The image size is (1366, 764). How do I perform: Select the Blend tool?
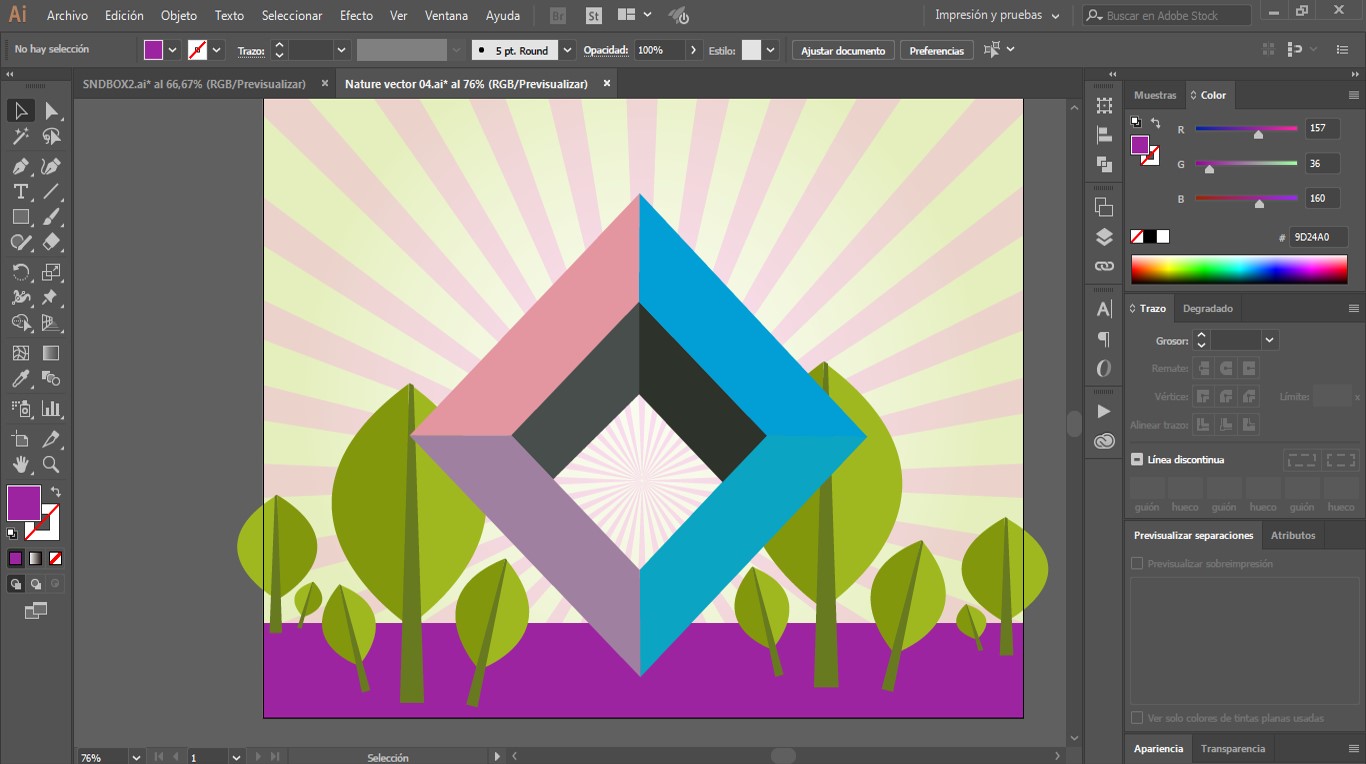click(51, 379)
